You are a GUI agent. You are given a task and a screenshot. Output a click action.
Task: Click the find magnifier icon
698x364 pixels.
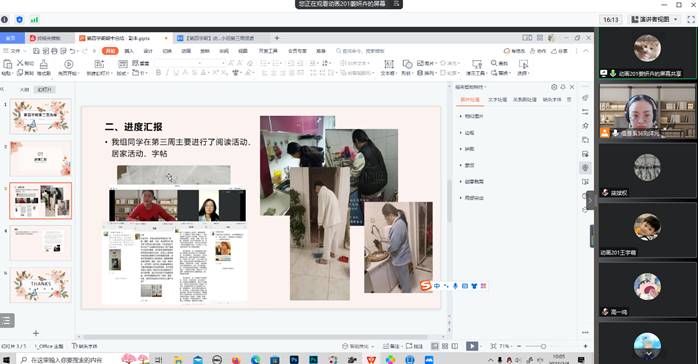(494, 63)
